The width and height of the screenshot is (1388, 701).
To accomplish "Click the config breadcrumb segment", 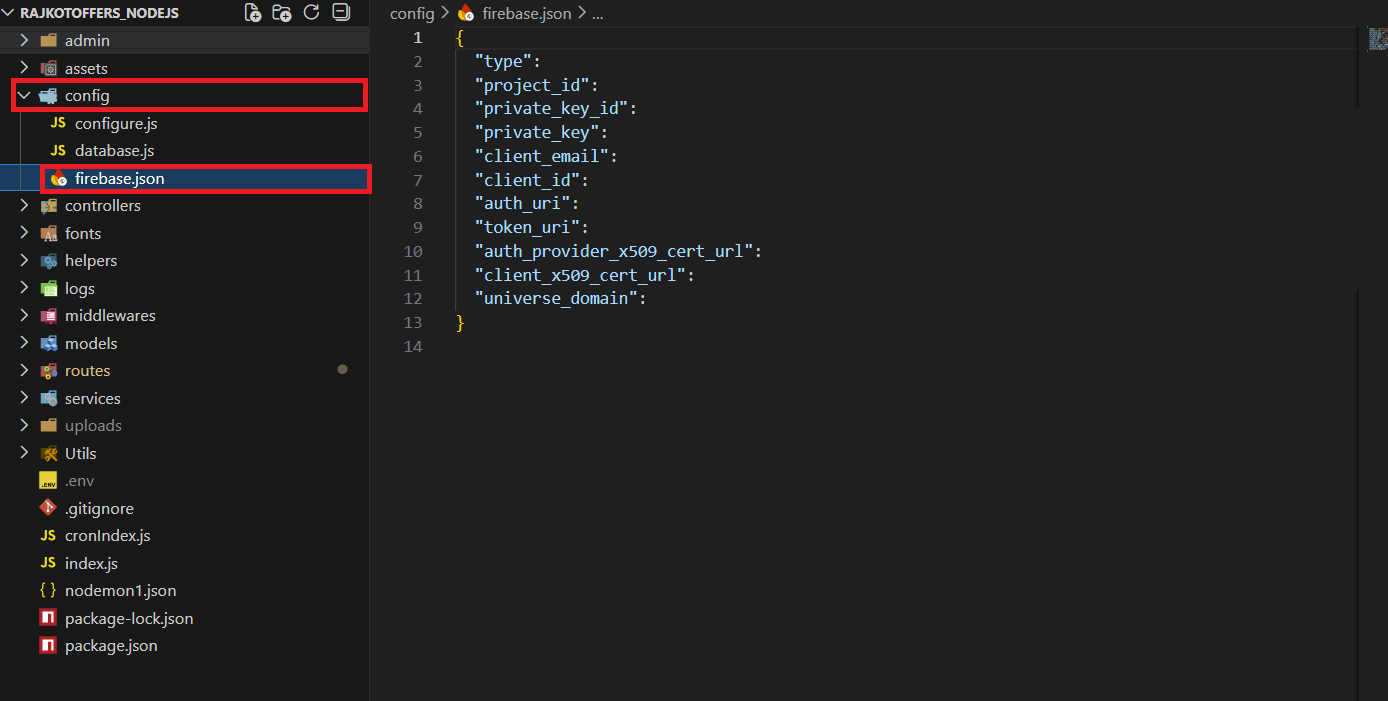I will (x=411, y=14).
